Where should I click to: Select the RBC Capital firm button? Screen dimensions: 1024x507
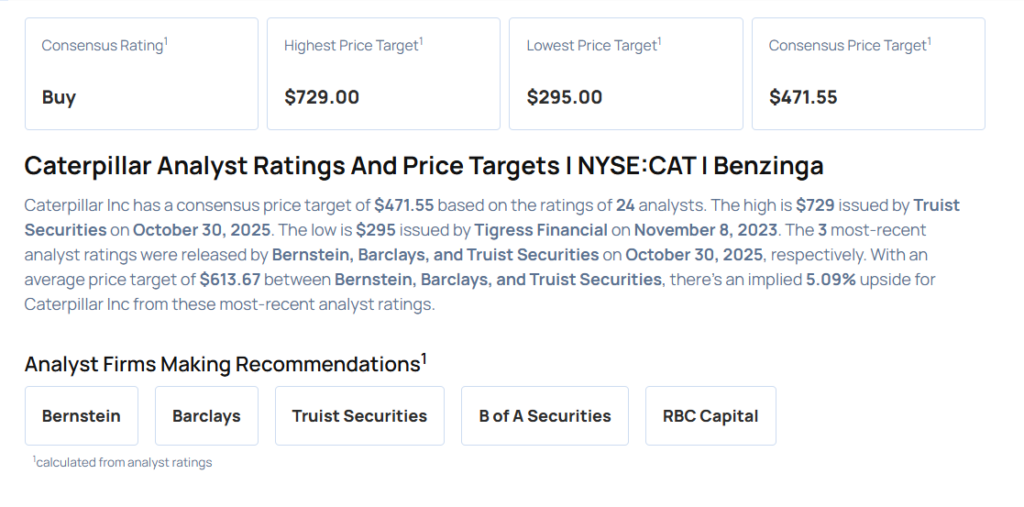click(x=710, y=416)
